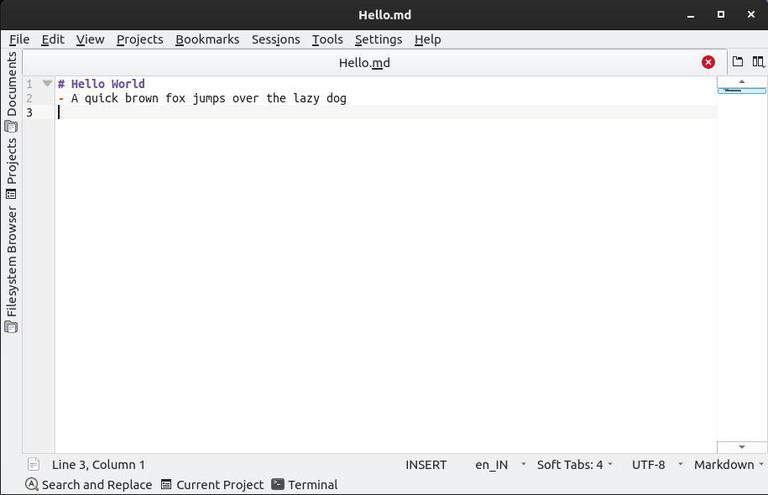Open the View menu
The height and width of the screenshot is (495, 768).
[x=90, y=39]
